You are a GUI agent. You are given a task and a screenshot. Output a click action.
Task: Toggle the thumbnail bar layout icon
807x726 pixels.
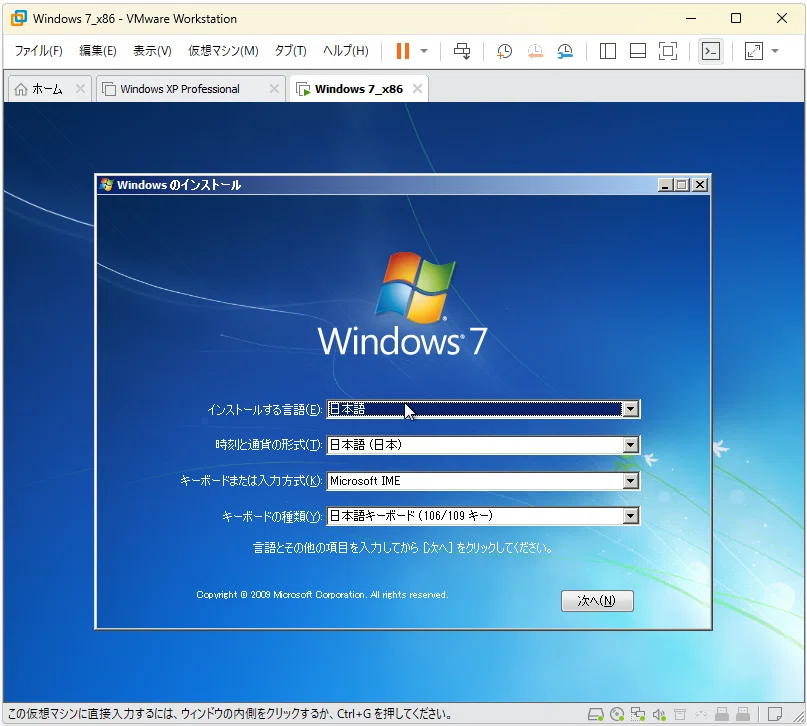638,51
